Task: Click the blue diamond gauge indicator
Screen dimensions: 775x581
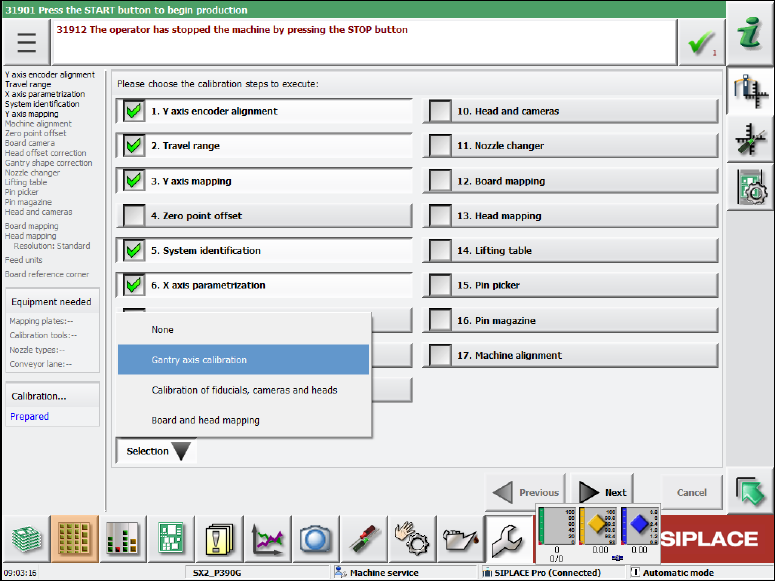Action: point(640,526)
